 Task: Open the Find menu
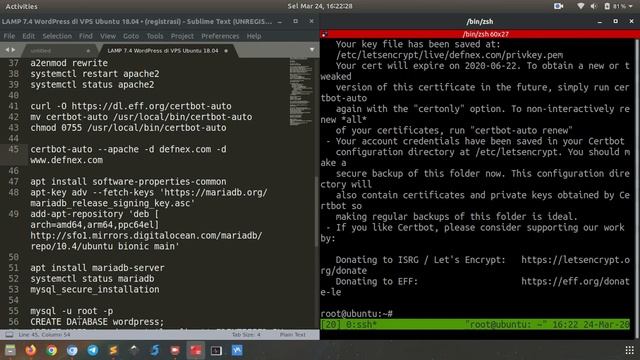click(x=86, y=36)
